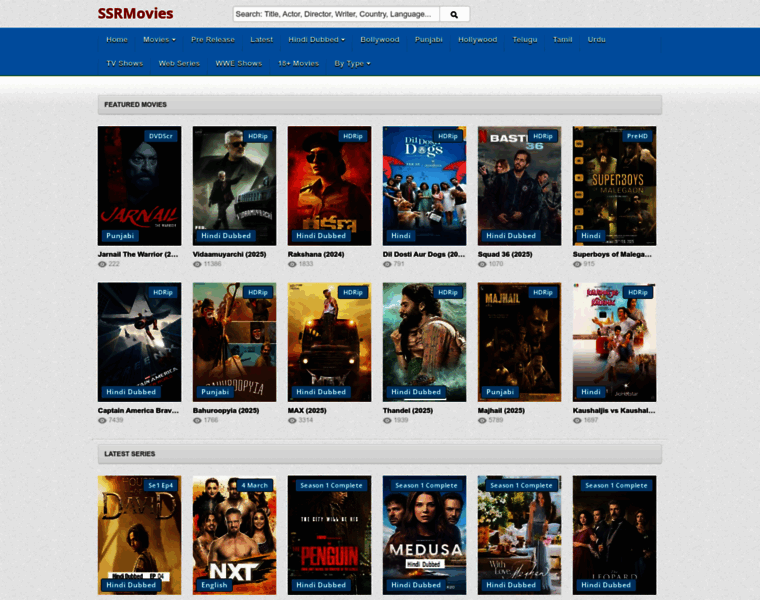Click the Bahuroopyia (2025) title link
This screenshot has width=760, height=600.
click(226, 411)
